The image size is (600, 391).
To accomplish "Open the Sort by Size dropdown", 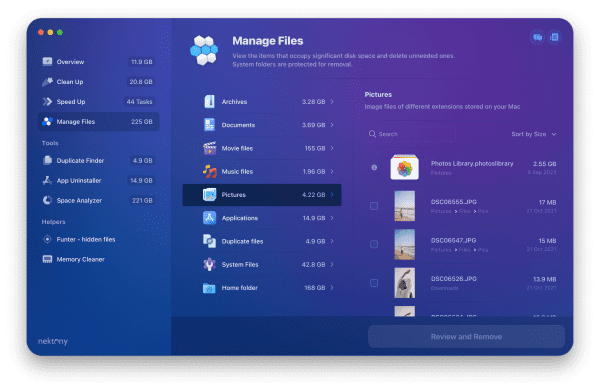I will pos(534,134).
